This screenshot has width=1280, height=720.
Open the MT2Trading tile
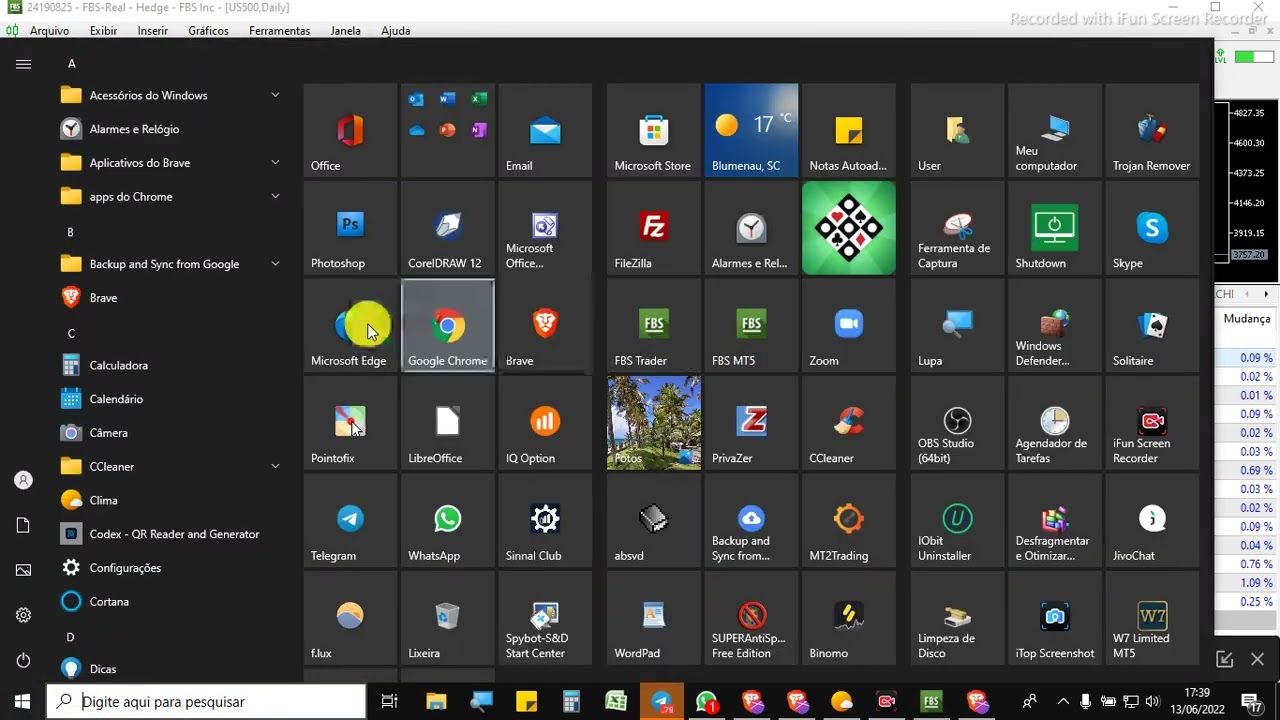(849, 520)
